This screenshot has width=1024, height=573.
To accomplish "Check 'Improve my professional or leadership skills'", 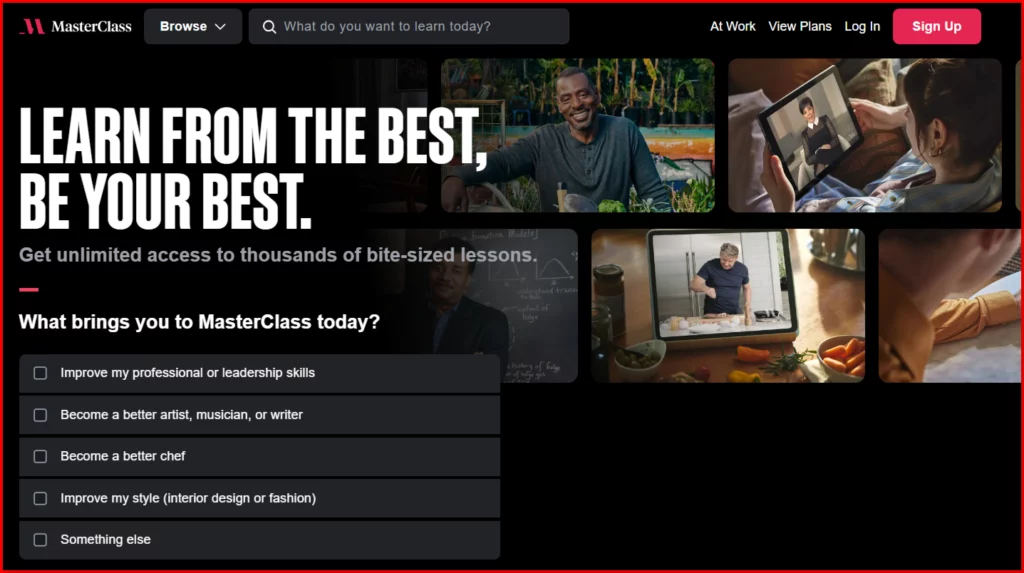I will click(x=40, y=373).
